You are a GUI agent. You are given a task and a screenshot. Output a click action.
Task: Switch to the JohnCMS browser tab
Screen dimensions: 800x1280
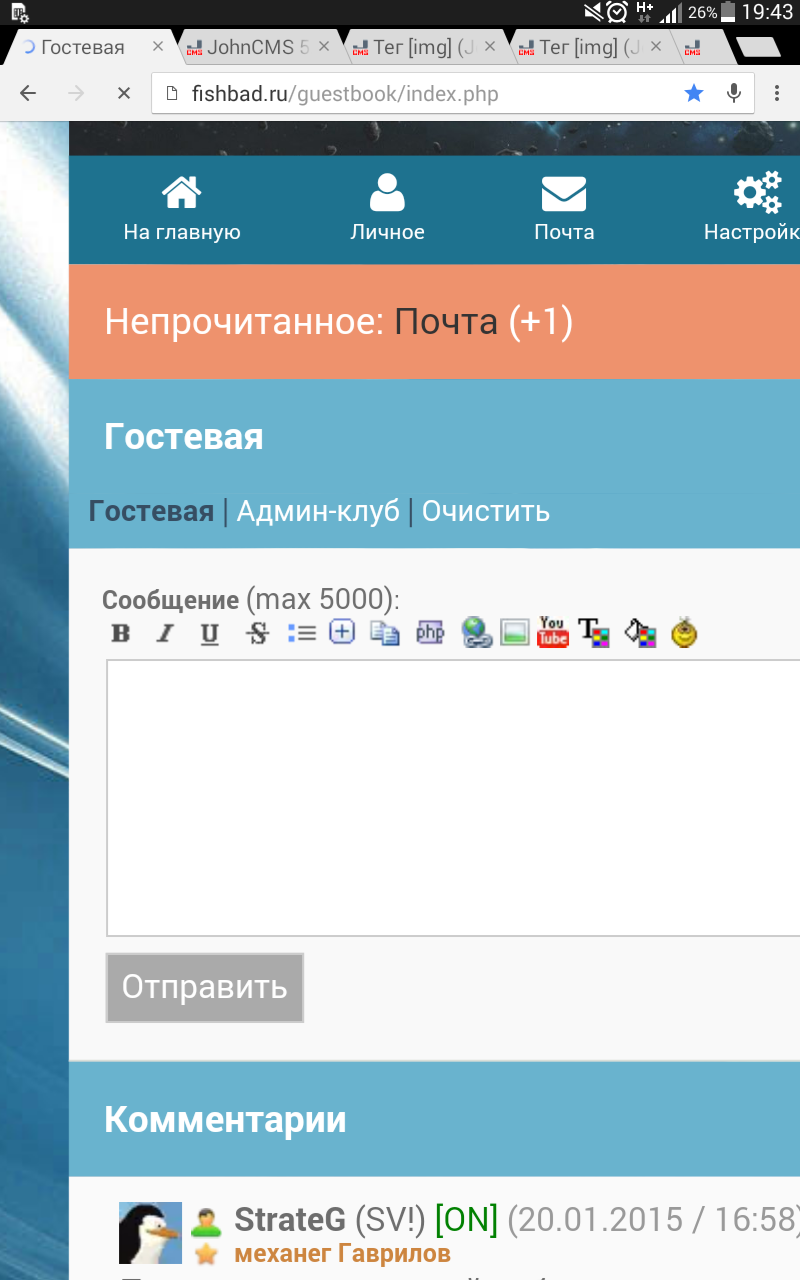tap(257, 47)
